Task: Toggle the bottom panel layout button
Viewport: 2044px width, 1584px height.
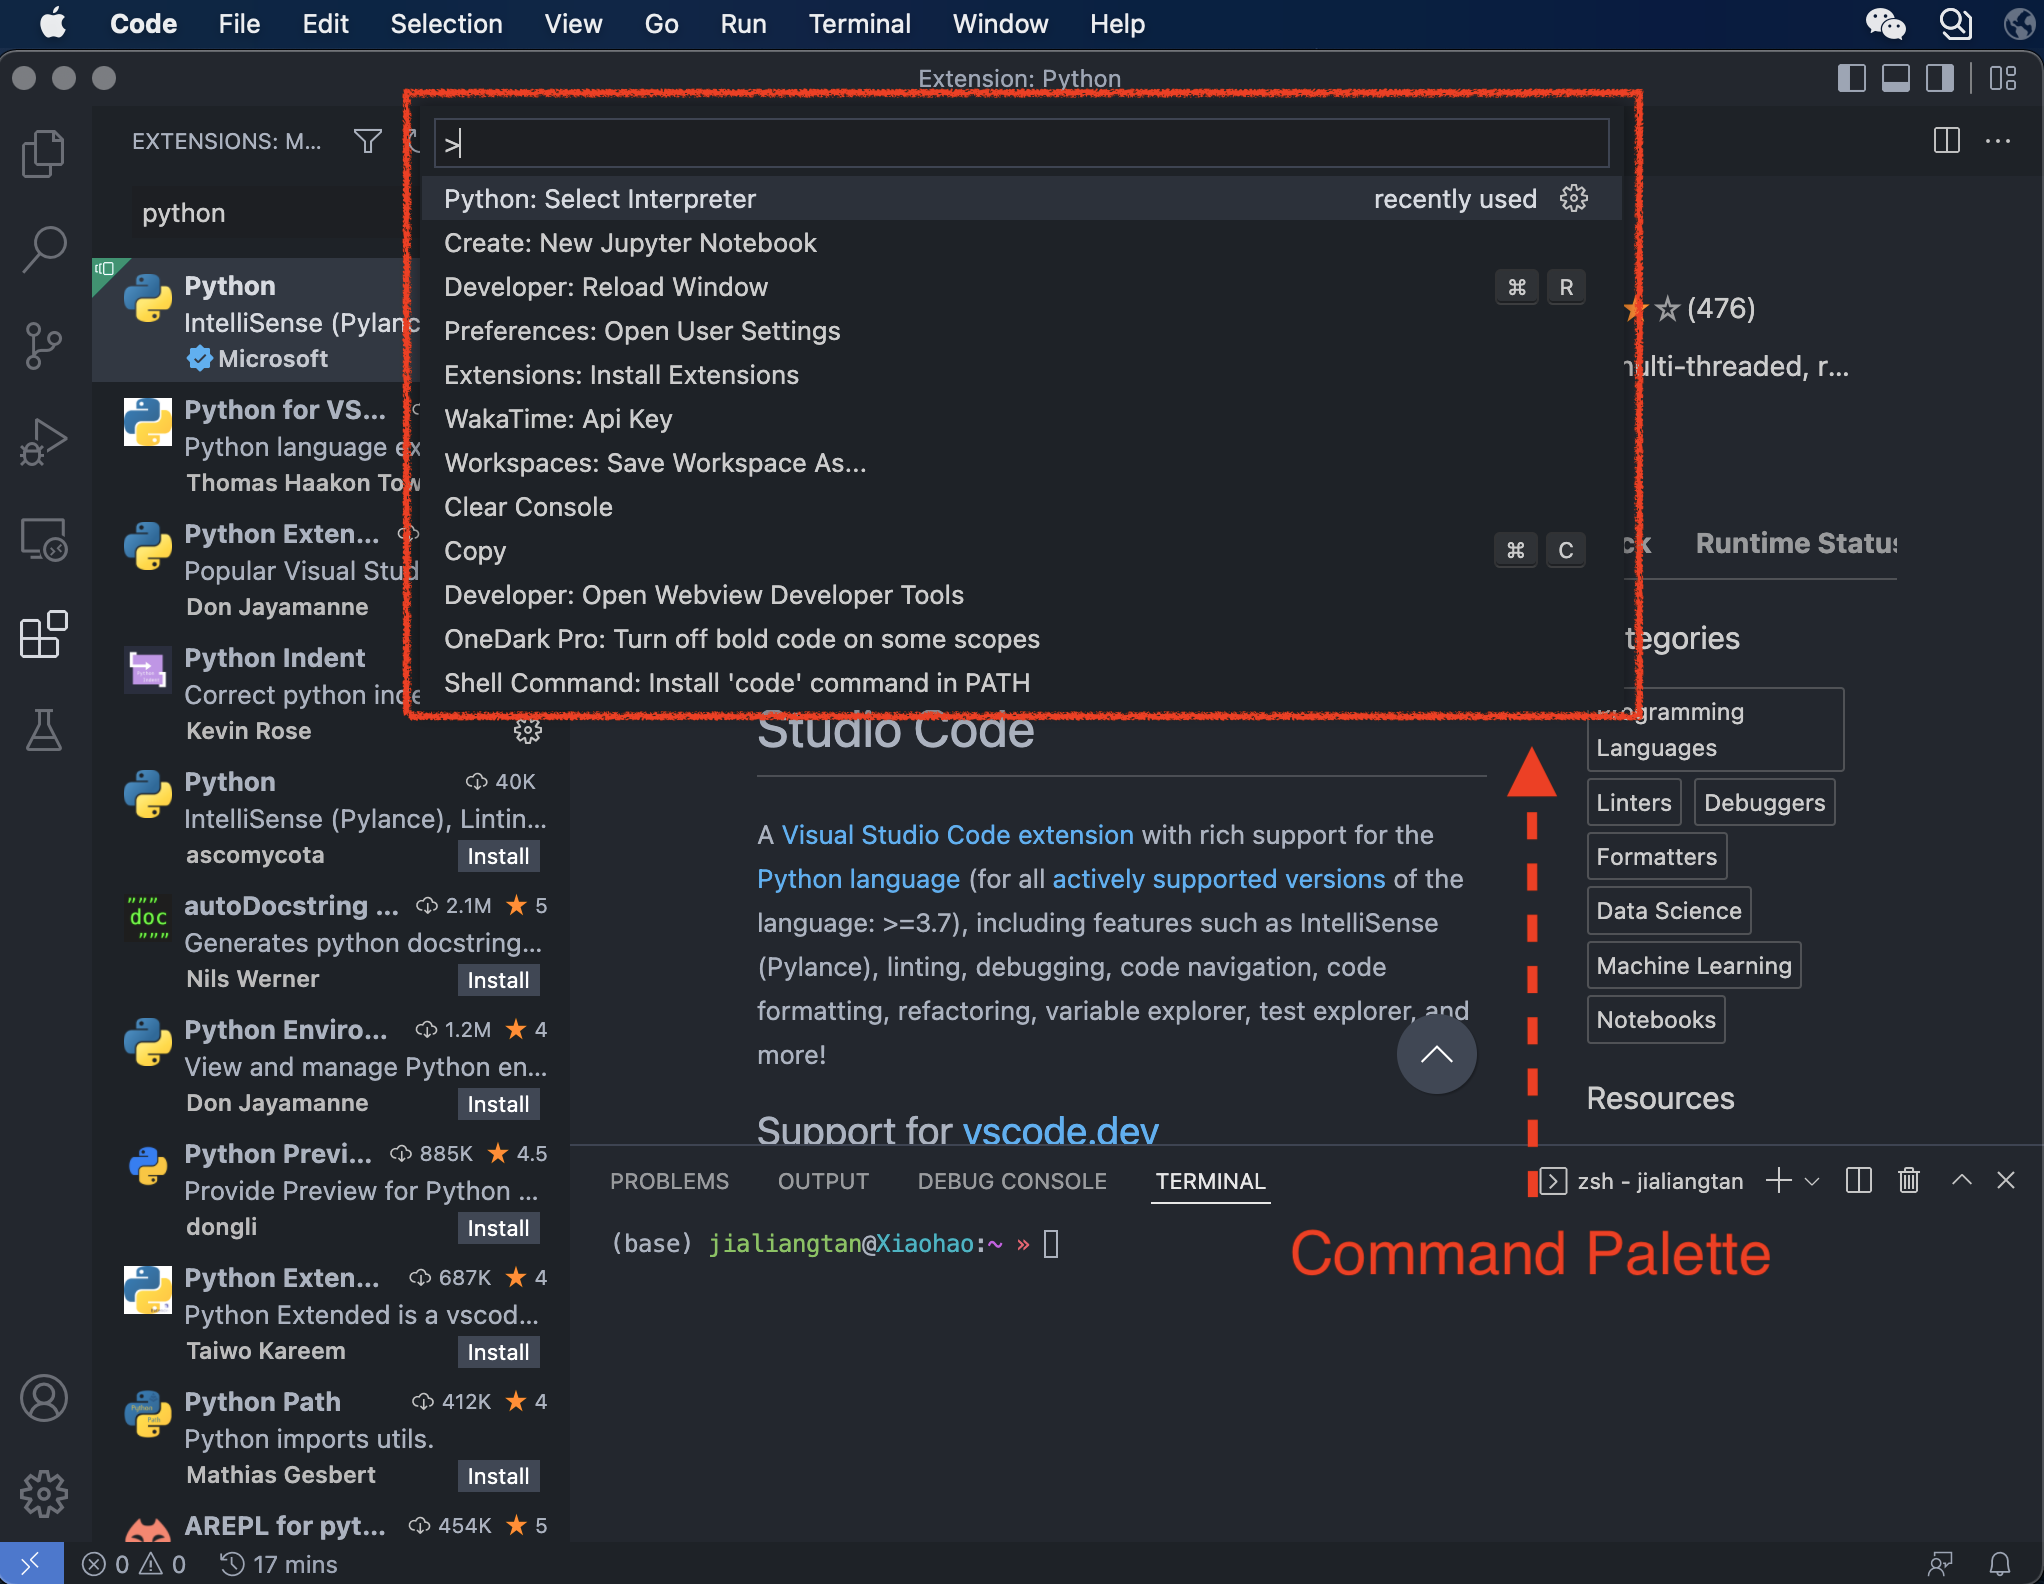Action: click(1895, 78)
